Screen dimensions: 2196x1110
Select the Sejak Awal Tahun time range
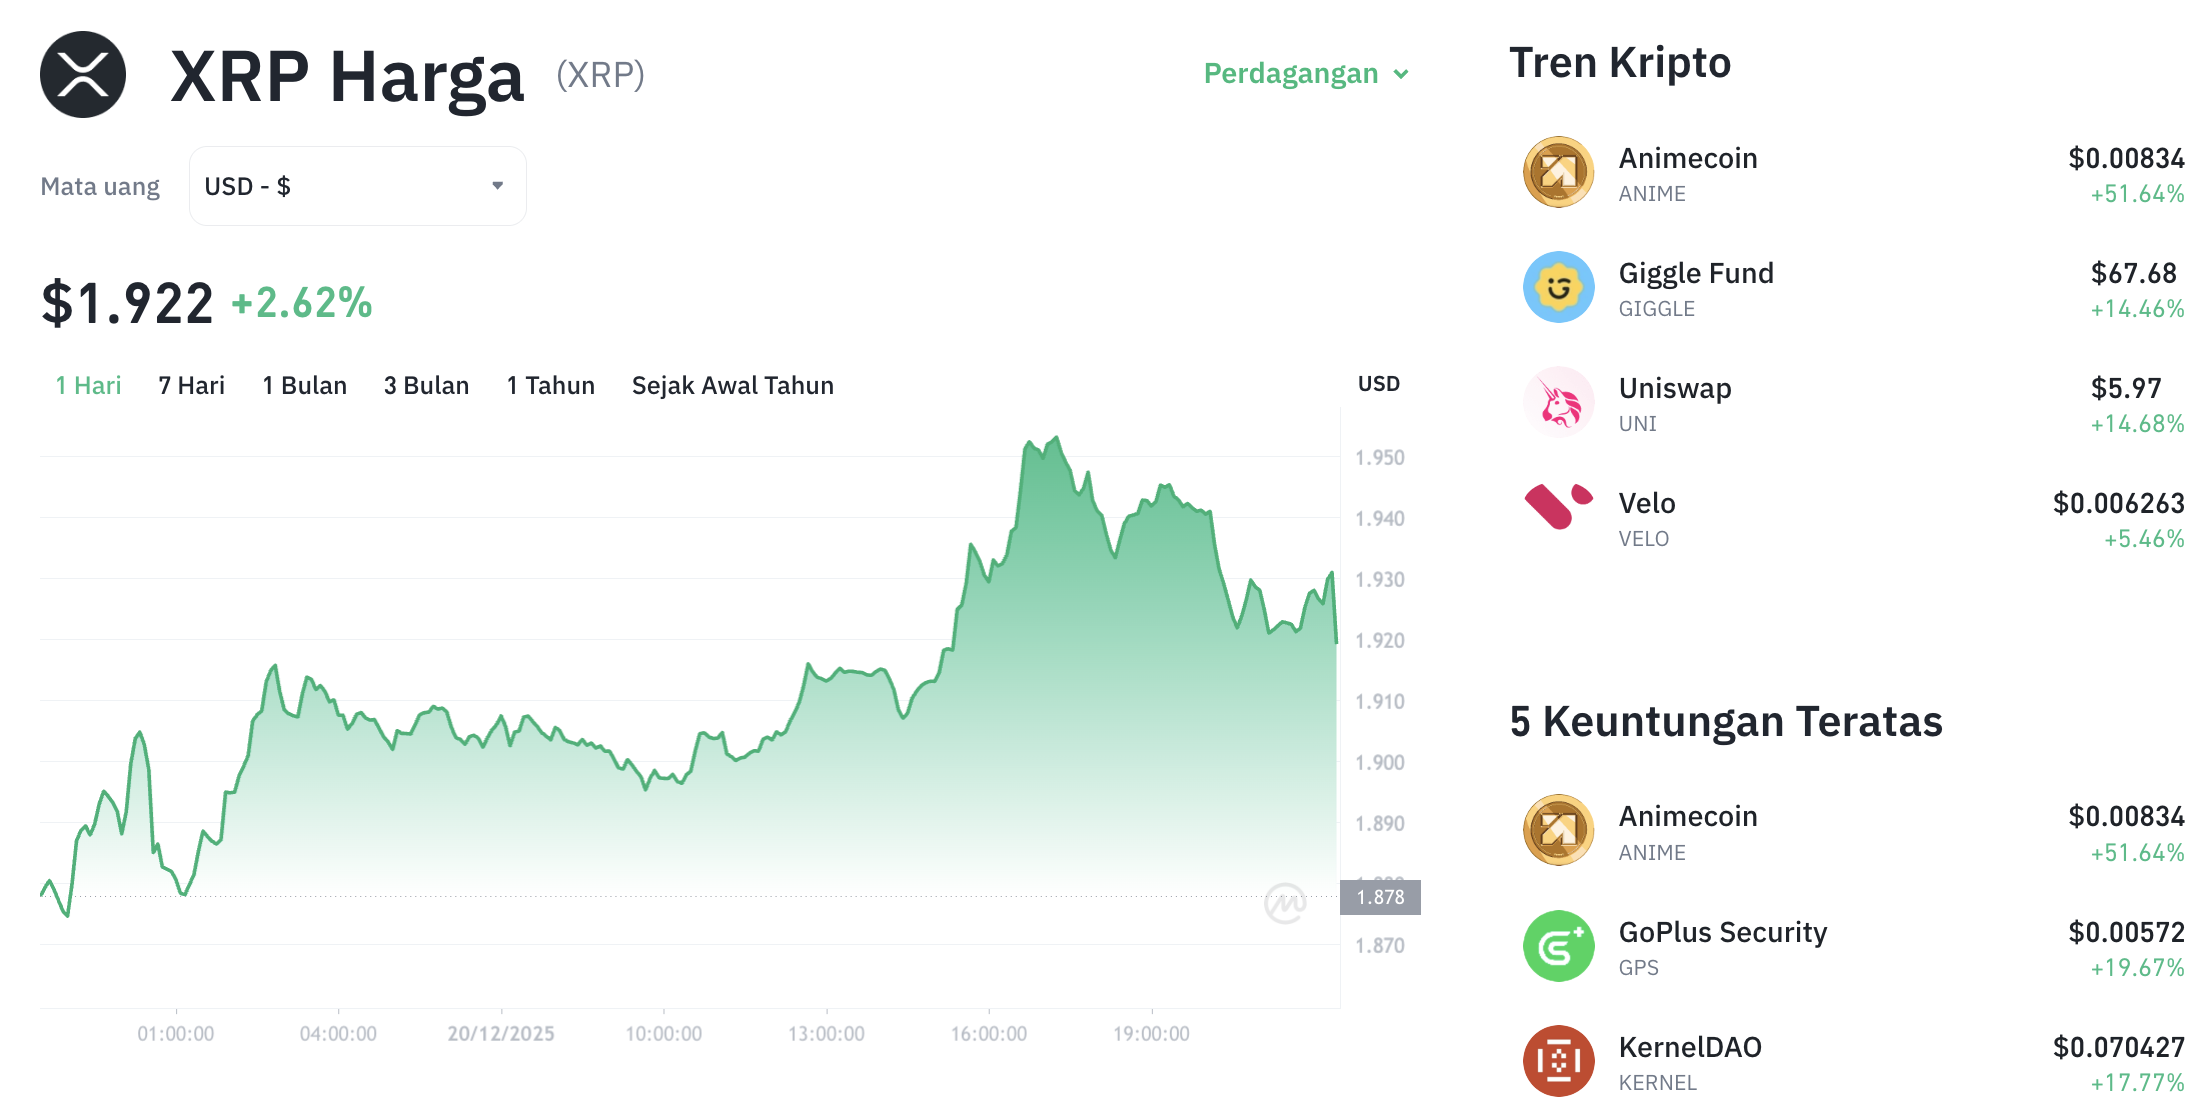(732, 385)
